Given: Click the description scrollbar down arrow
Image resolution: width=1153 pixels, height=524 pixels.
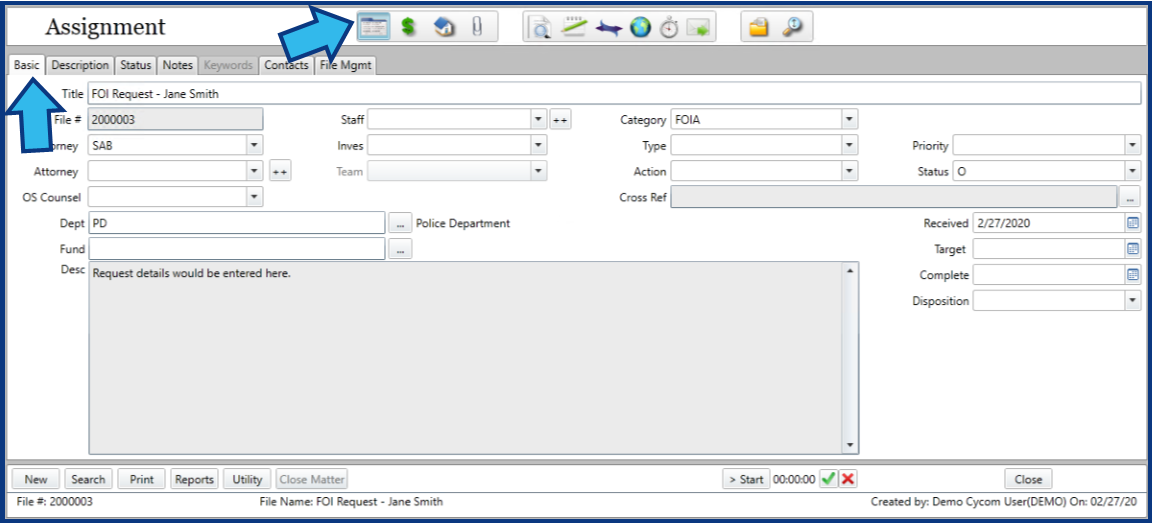Looking at the screenshot, I should 851,445.
